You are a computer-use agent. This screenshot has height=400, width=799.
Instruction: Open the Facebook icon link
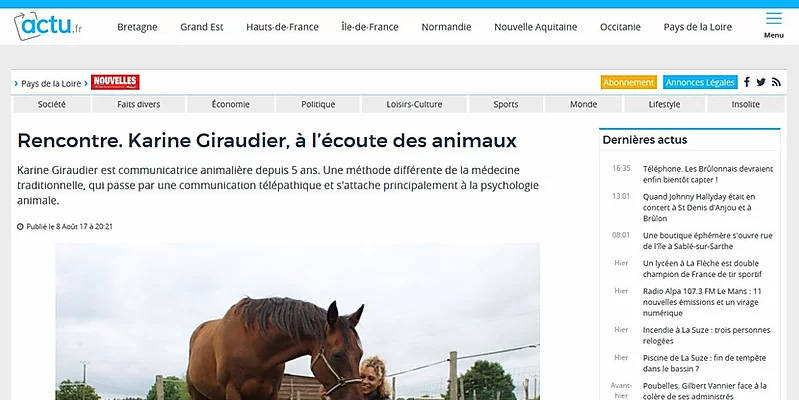pyautogui.click(x=747, y=82)
